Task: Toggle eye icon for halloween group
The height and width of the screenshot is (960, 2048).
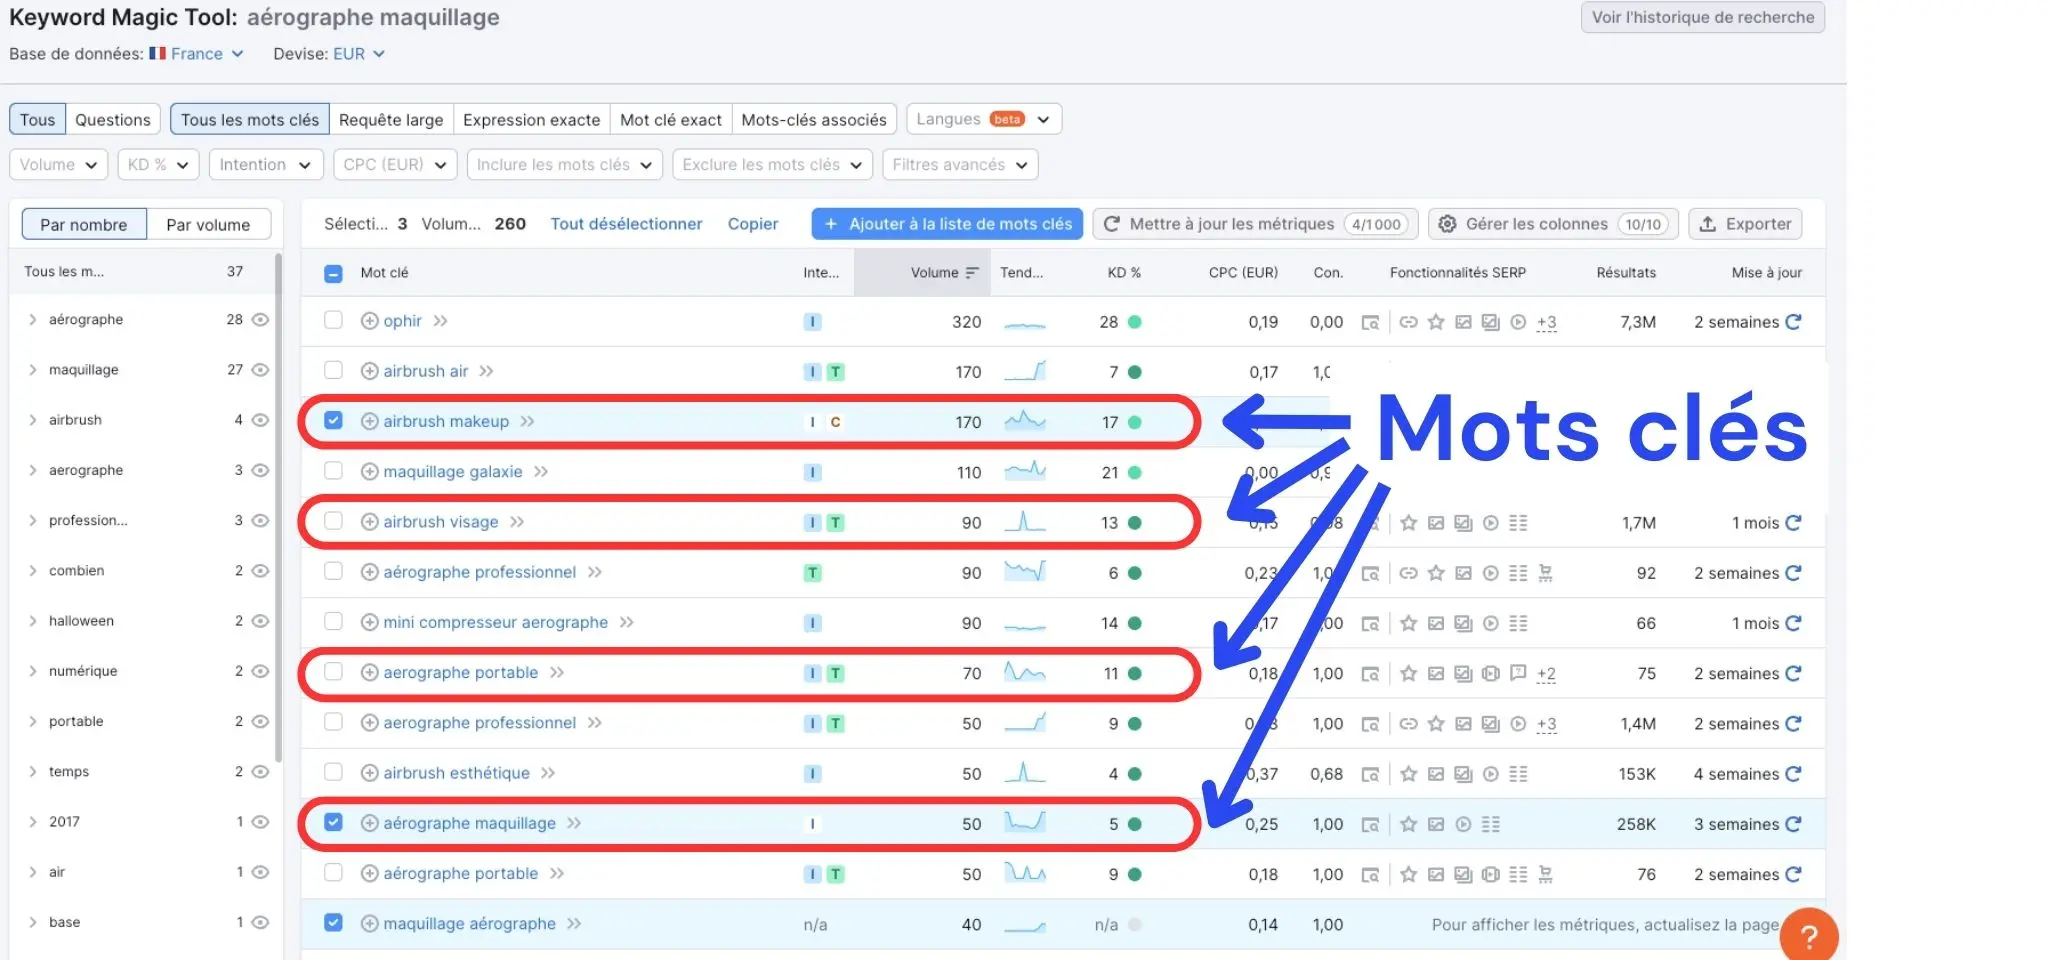Action: coord(260,621)
